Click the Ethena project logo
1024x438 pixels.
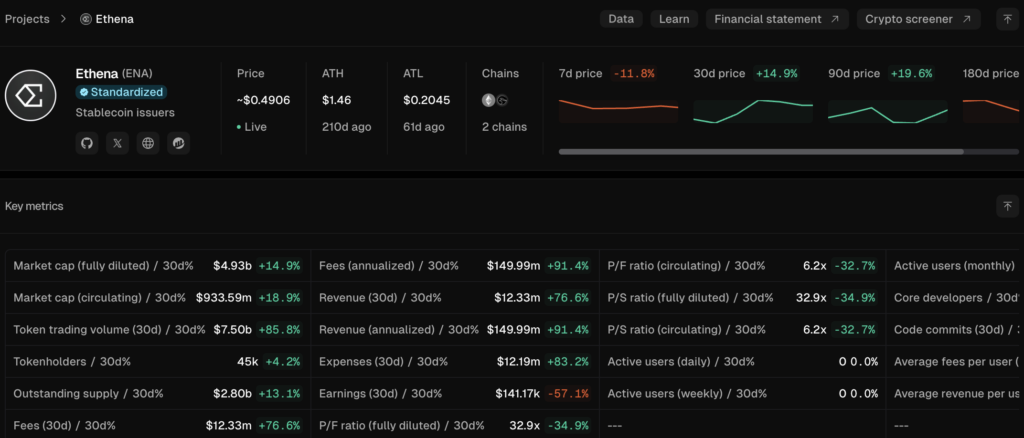click(31, 97)
